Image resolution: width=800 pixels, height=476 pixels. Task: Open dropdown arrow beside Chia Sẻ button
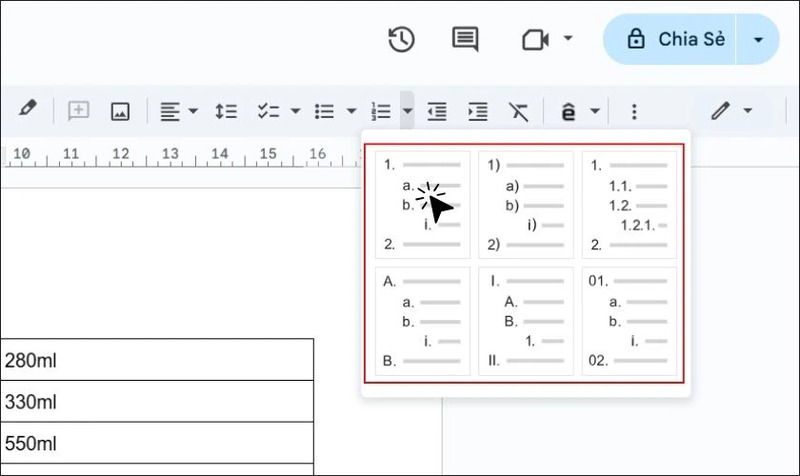point(758,40)
